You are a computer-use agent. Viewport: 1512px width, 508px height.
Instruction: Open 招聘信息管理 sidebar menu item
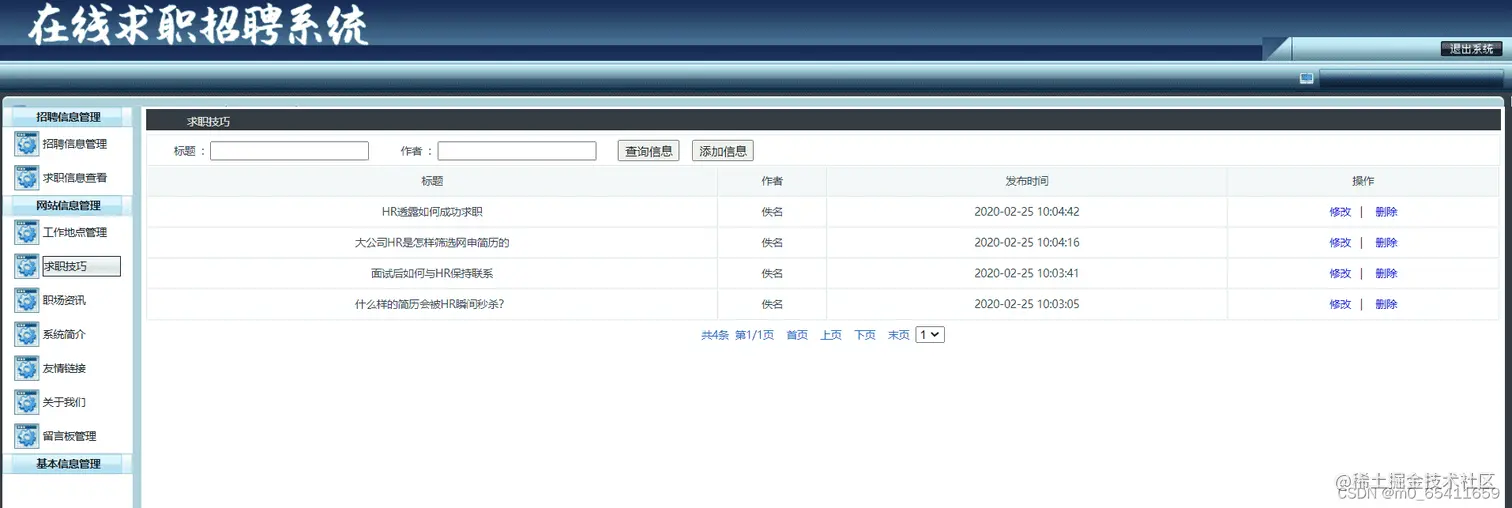(x=75, y=144)
